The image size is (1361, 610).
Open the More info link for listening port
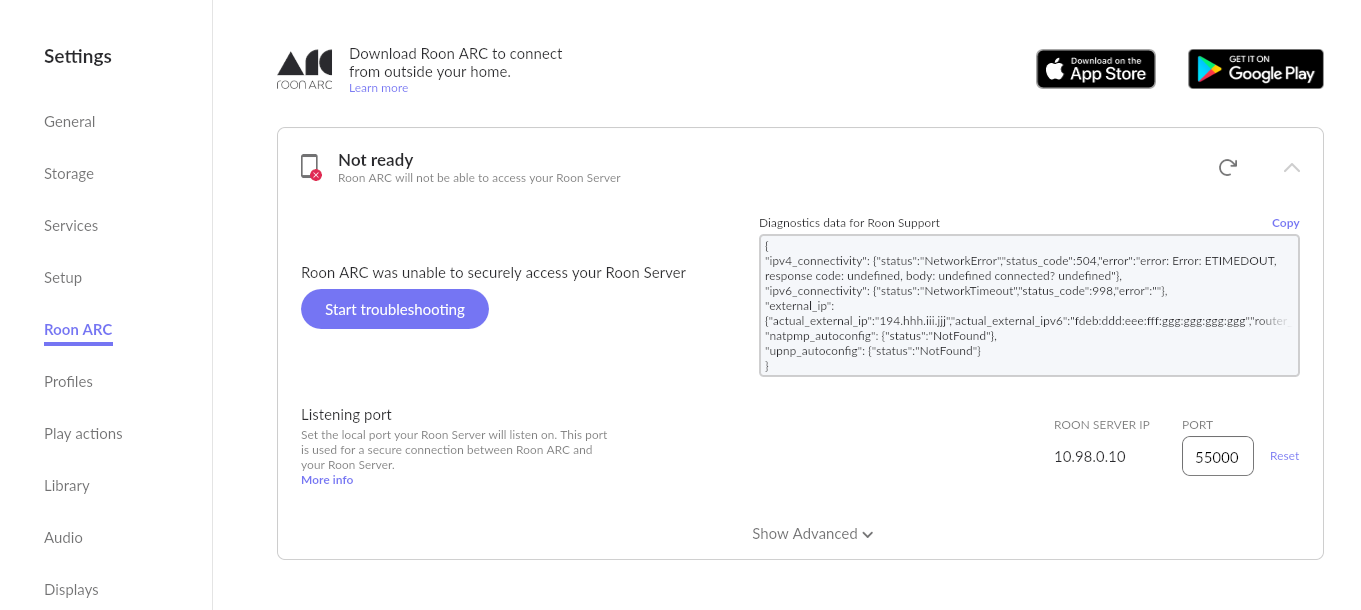coord(327,480)
